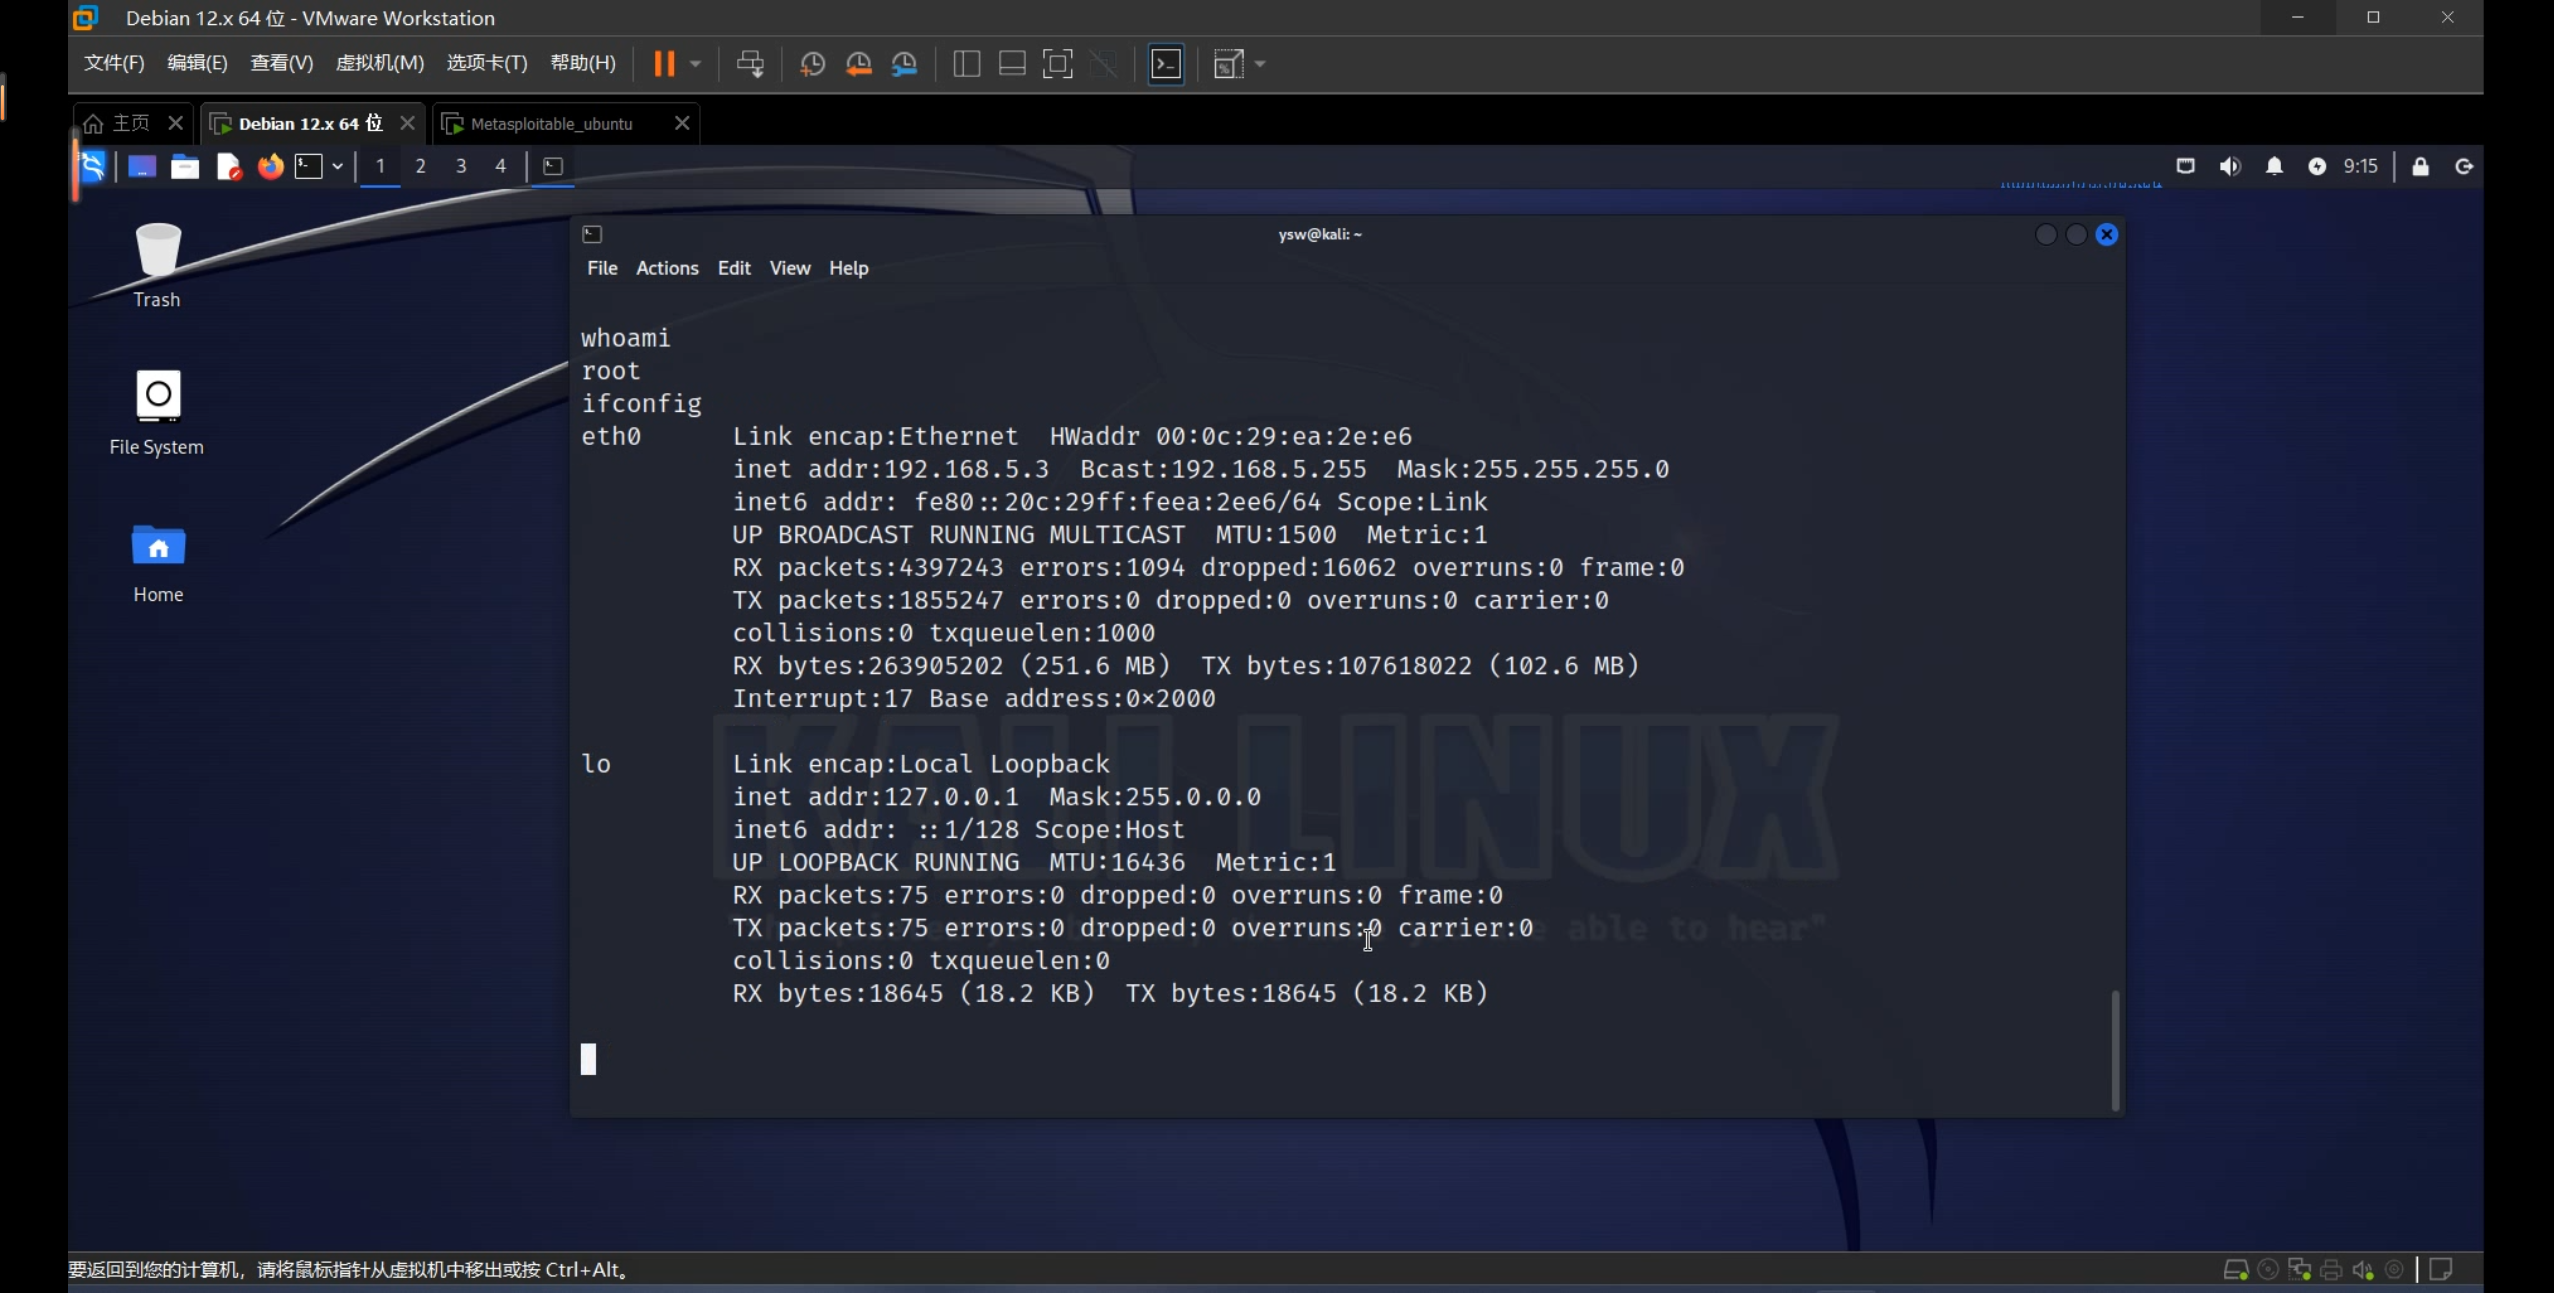Expand power options dropdown arrow
Image resolution: width=2554 pixels, height=1293 pixels.
696,64
